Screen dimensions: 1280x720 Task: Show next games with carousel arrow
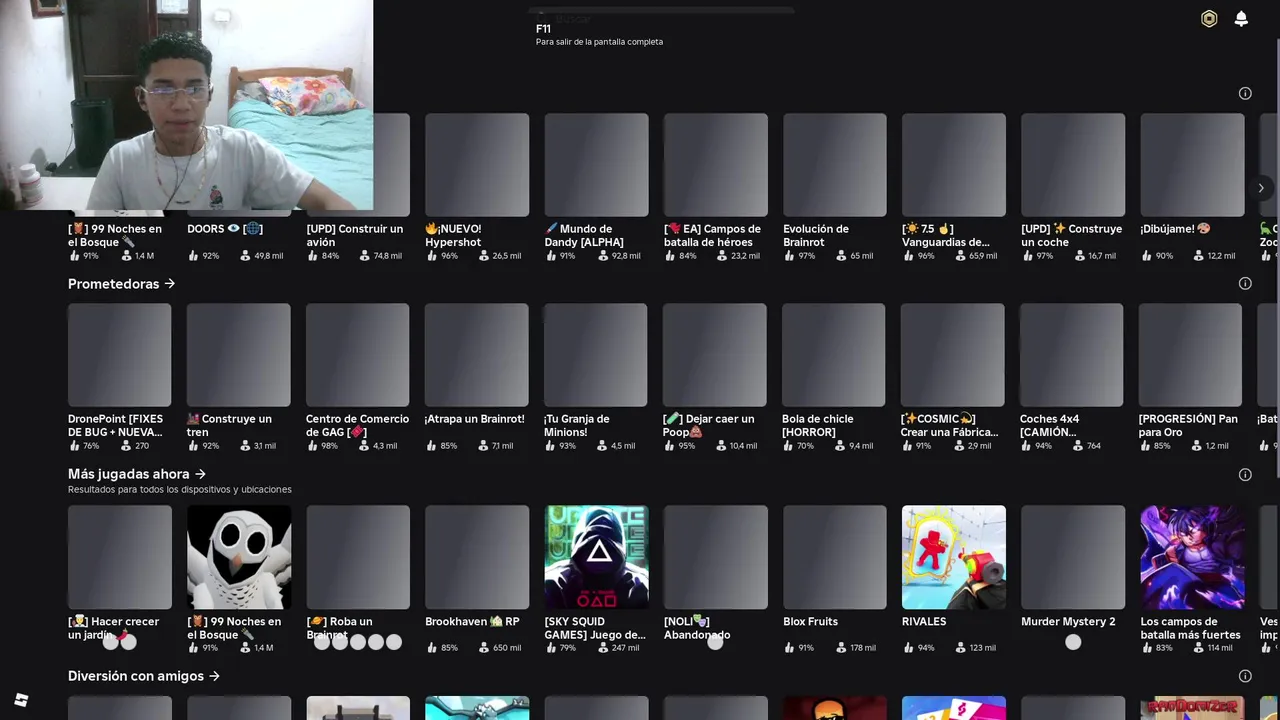[1261, 188]
